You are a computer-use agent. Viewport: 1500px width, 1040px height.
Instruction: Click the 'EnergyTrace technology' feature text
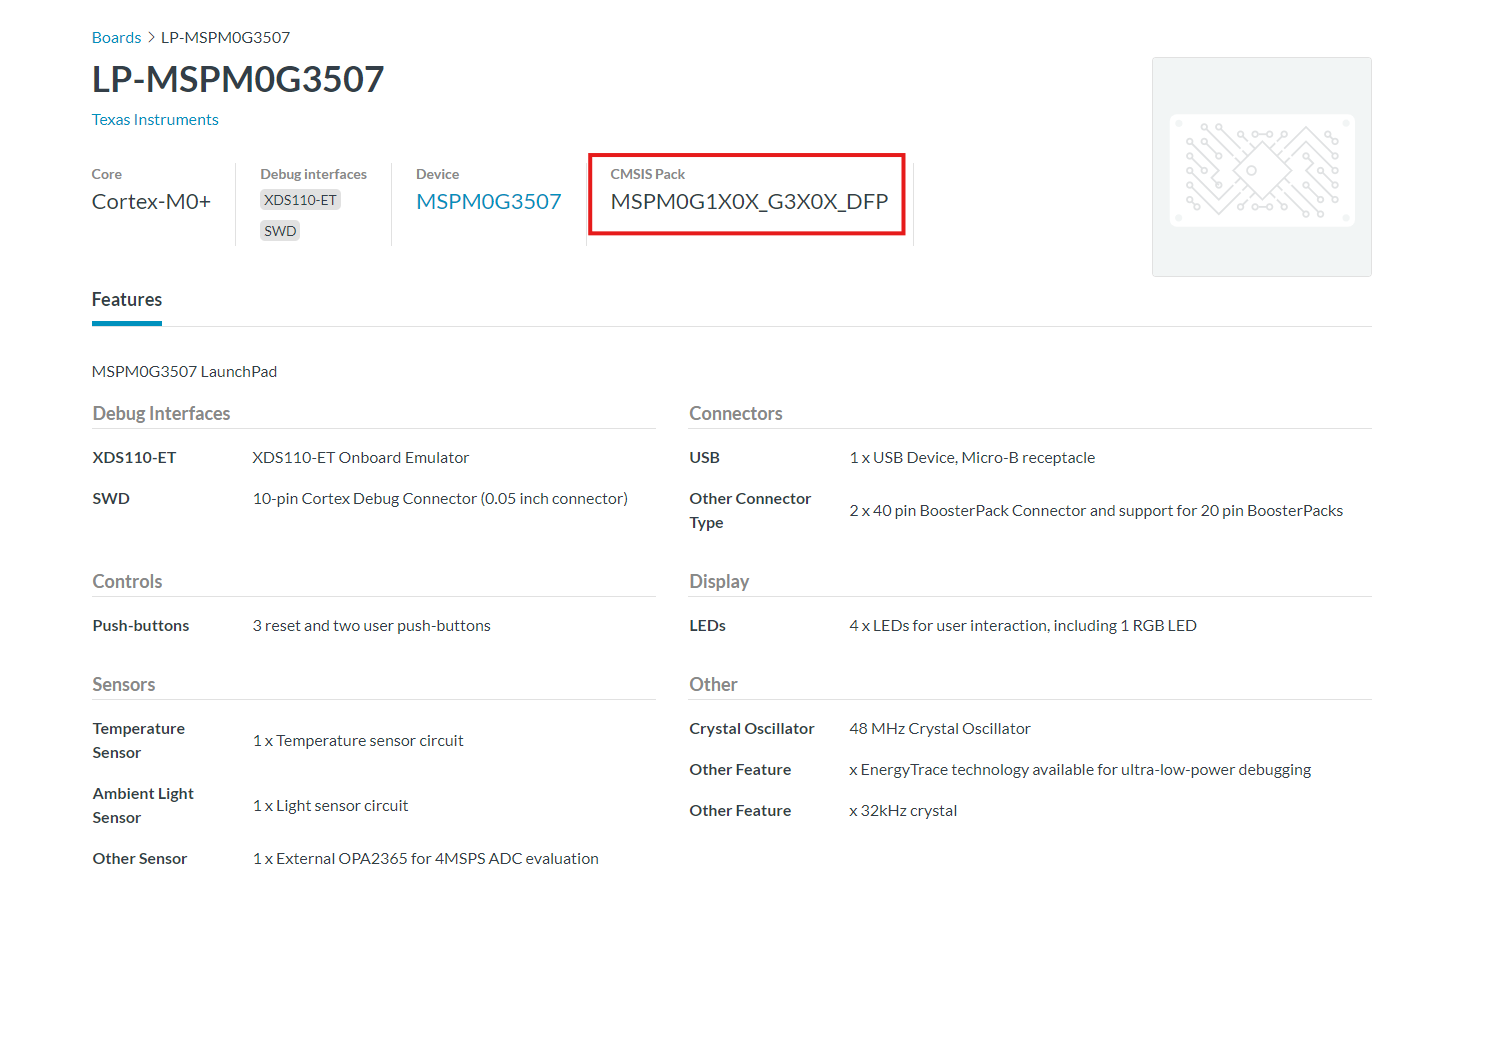(x=1080, y=770)
